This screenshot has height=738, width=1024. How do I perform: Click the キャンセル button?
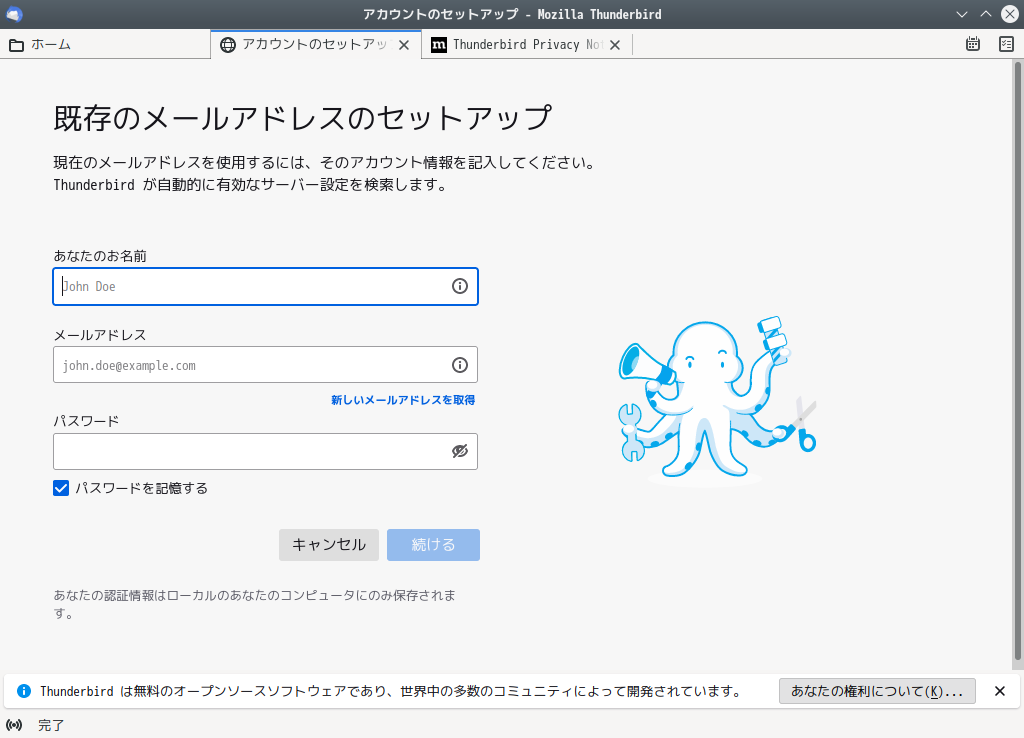[x=328, y=545]
